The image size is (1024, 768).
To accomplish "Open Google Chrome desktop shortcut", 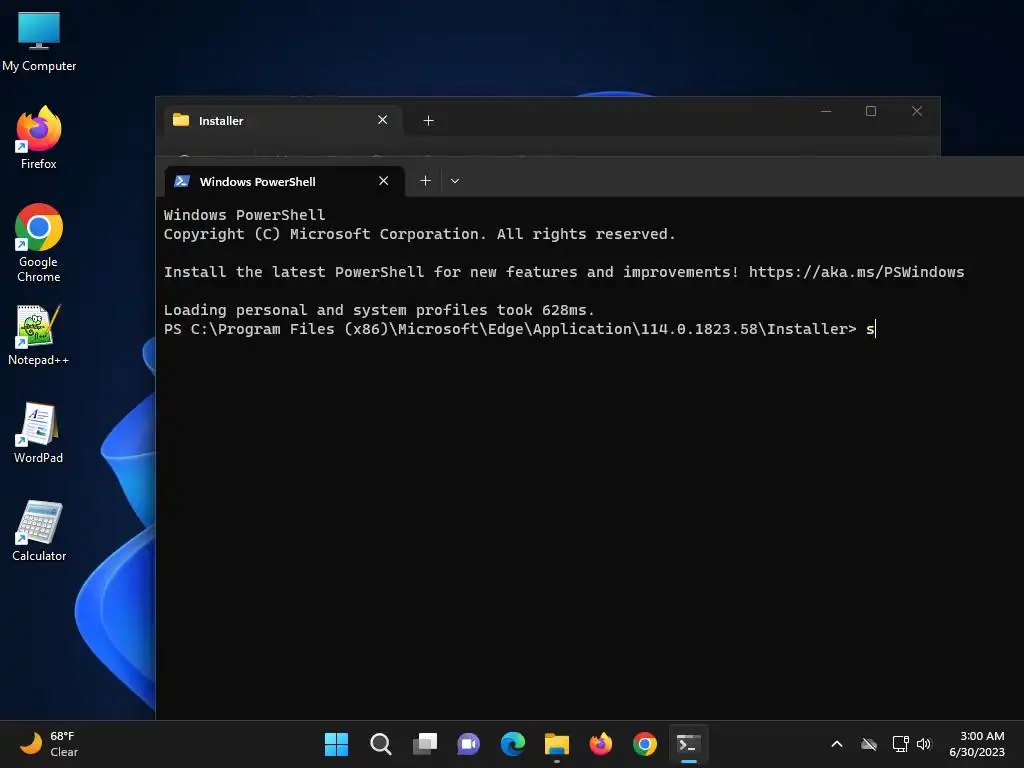I will point(39,242).
